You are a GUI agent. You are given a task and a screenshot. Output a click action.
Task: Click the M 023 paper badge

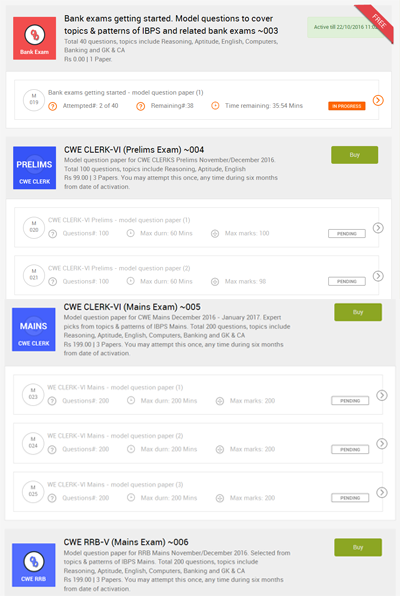(33, 395)
